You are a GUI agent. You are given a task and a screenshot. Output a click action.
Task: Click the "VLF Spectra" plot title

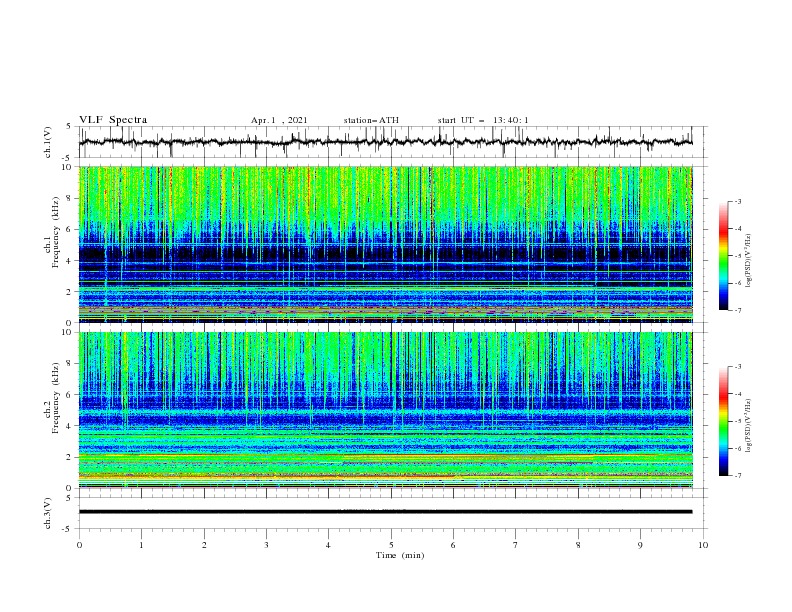point(113,120)
